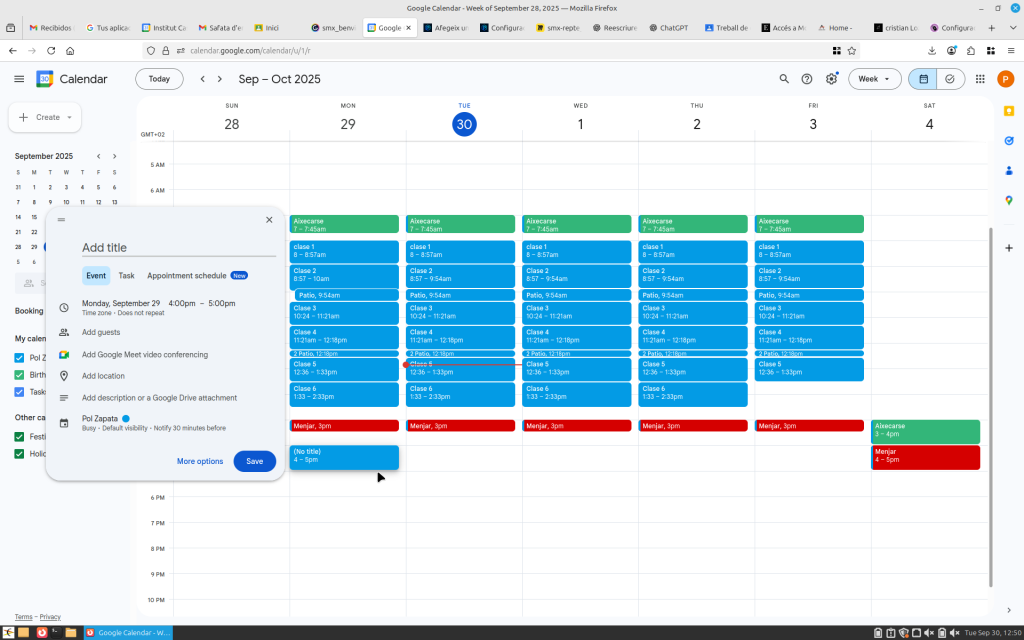Screen dimensions: 1024x640
Task: Open Google Maps in the side panel
Action: pyautogui.click(x=1009, y=200)
